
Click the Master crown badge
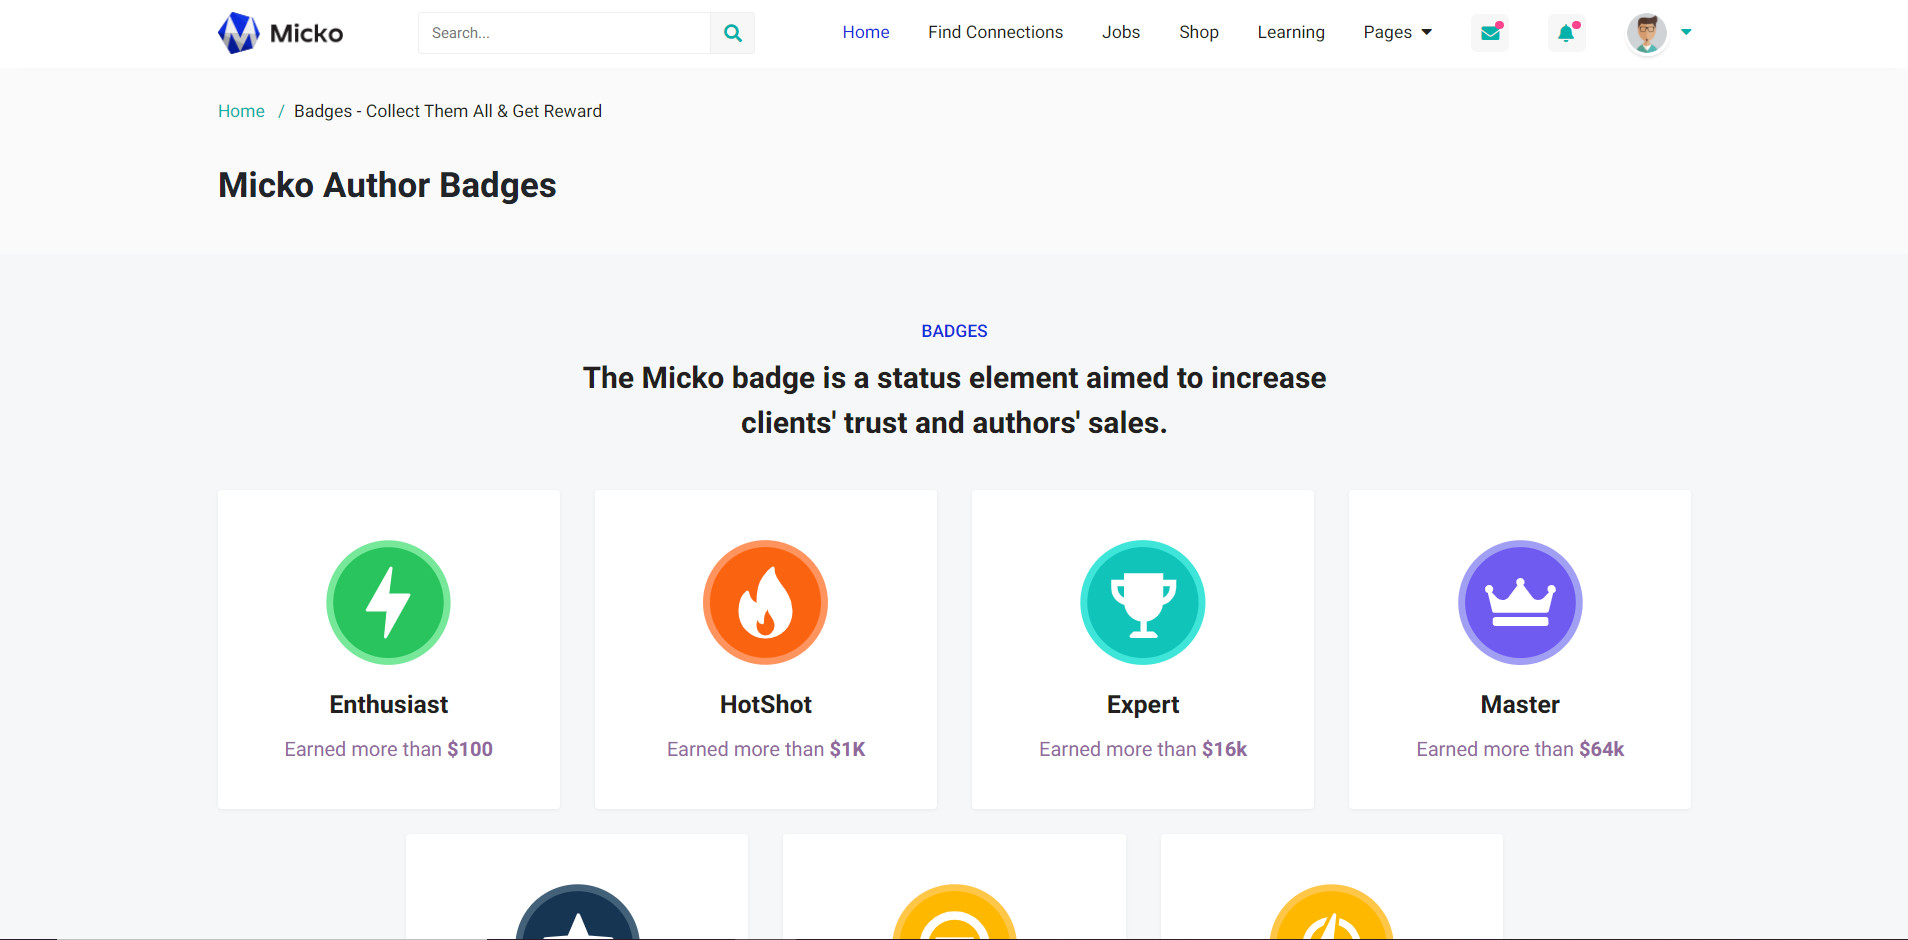[x=1519, y=602]
